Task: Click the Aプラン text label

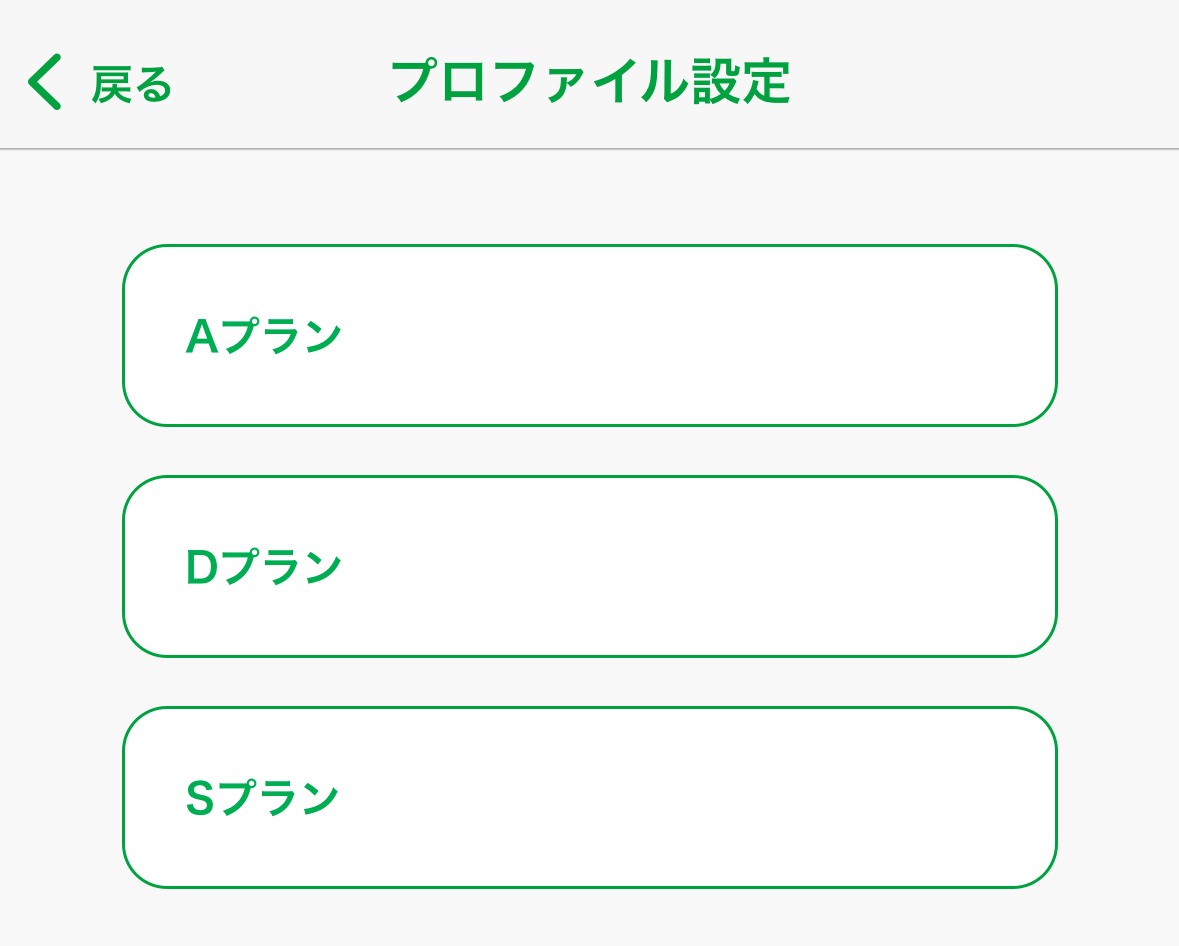Action: point(264,337)
